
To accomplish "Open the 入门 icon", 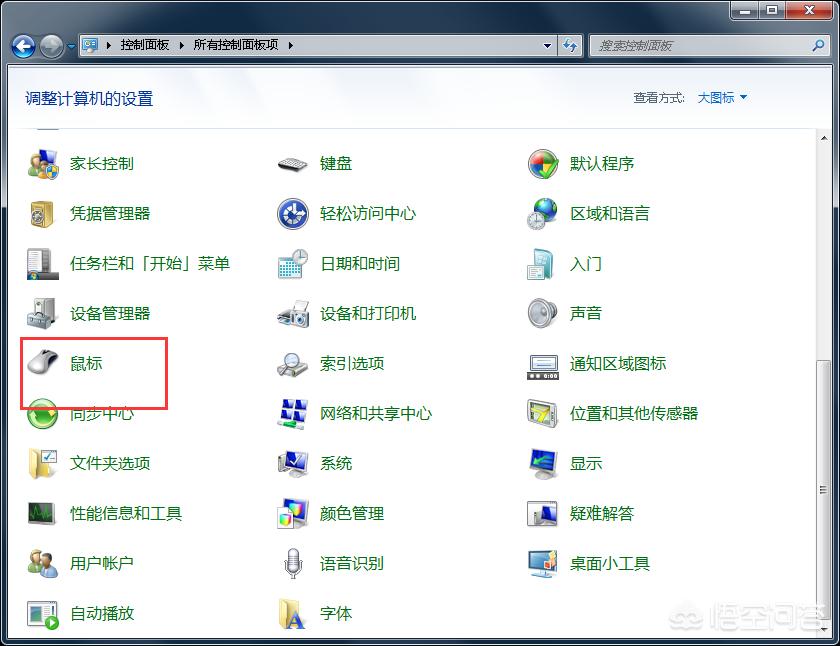I will point(541,264).
